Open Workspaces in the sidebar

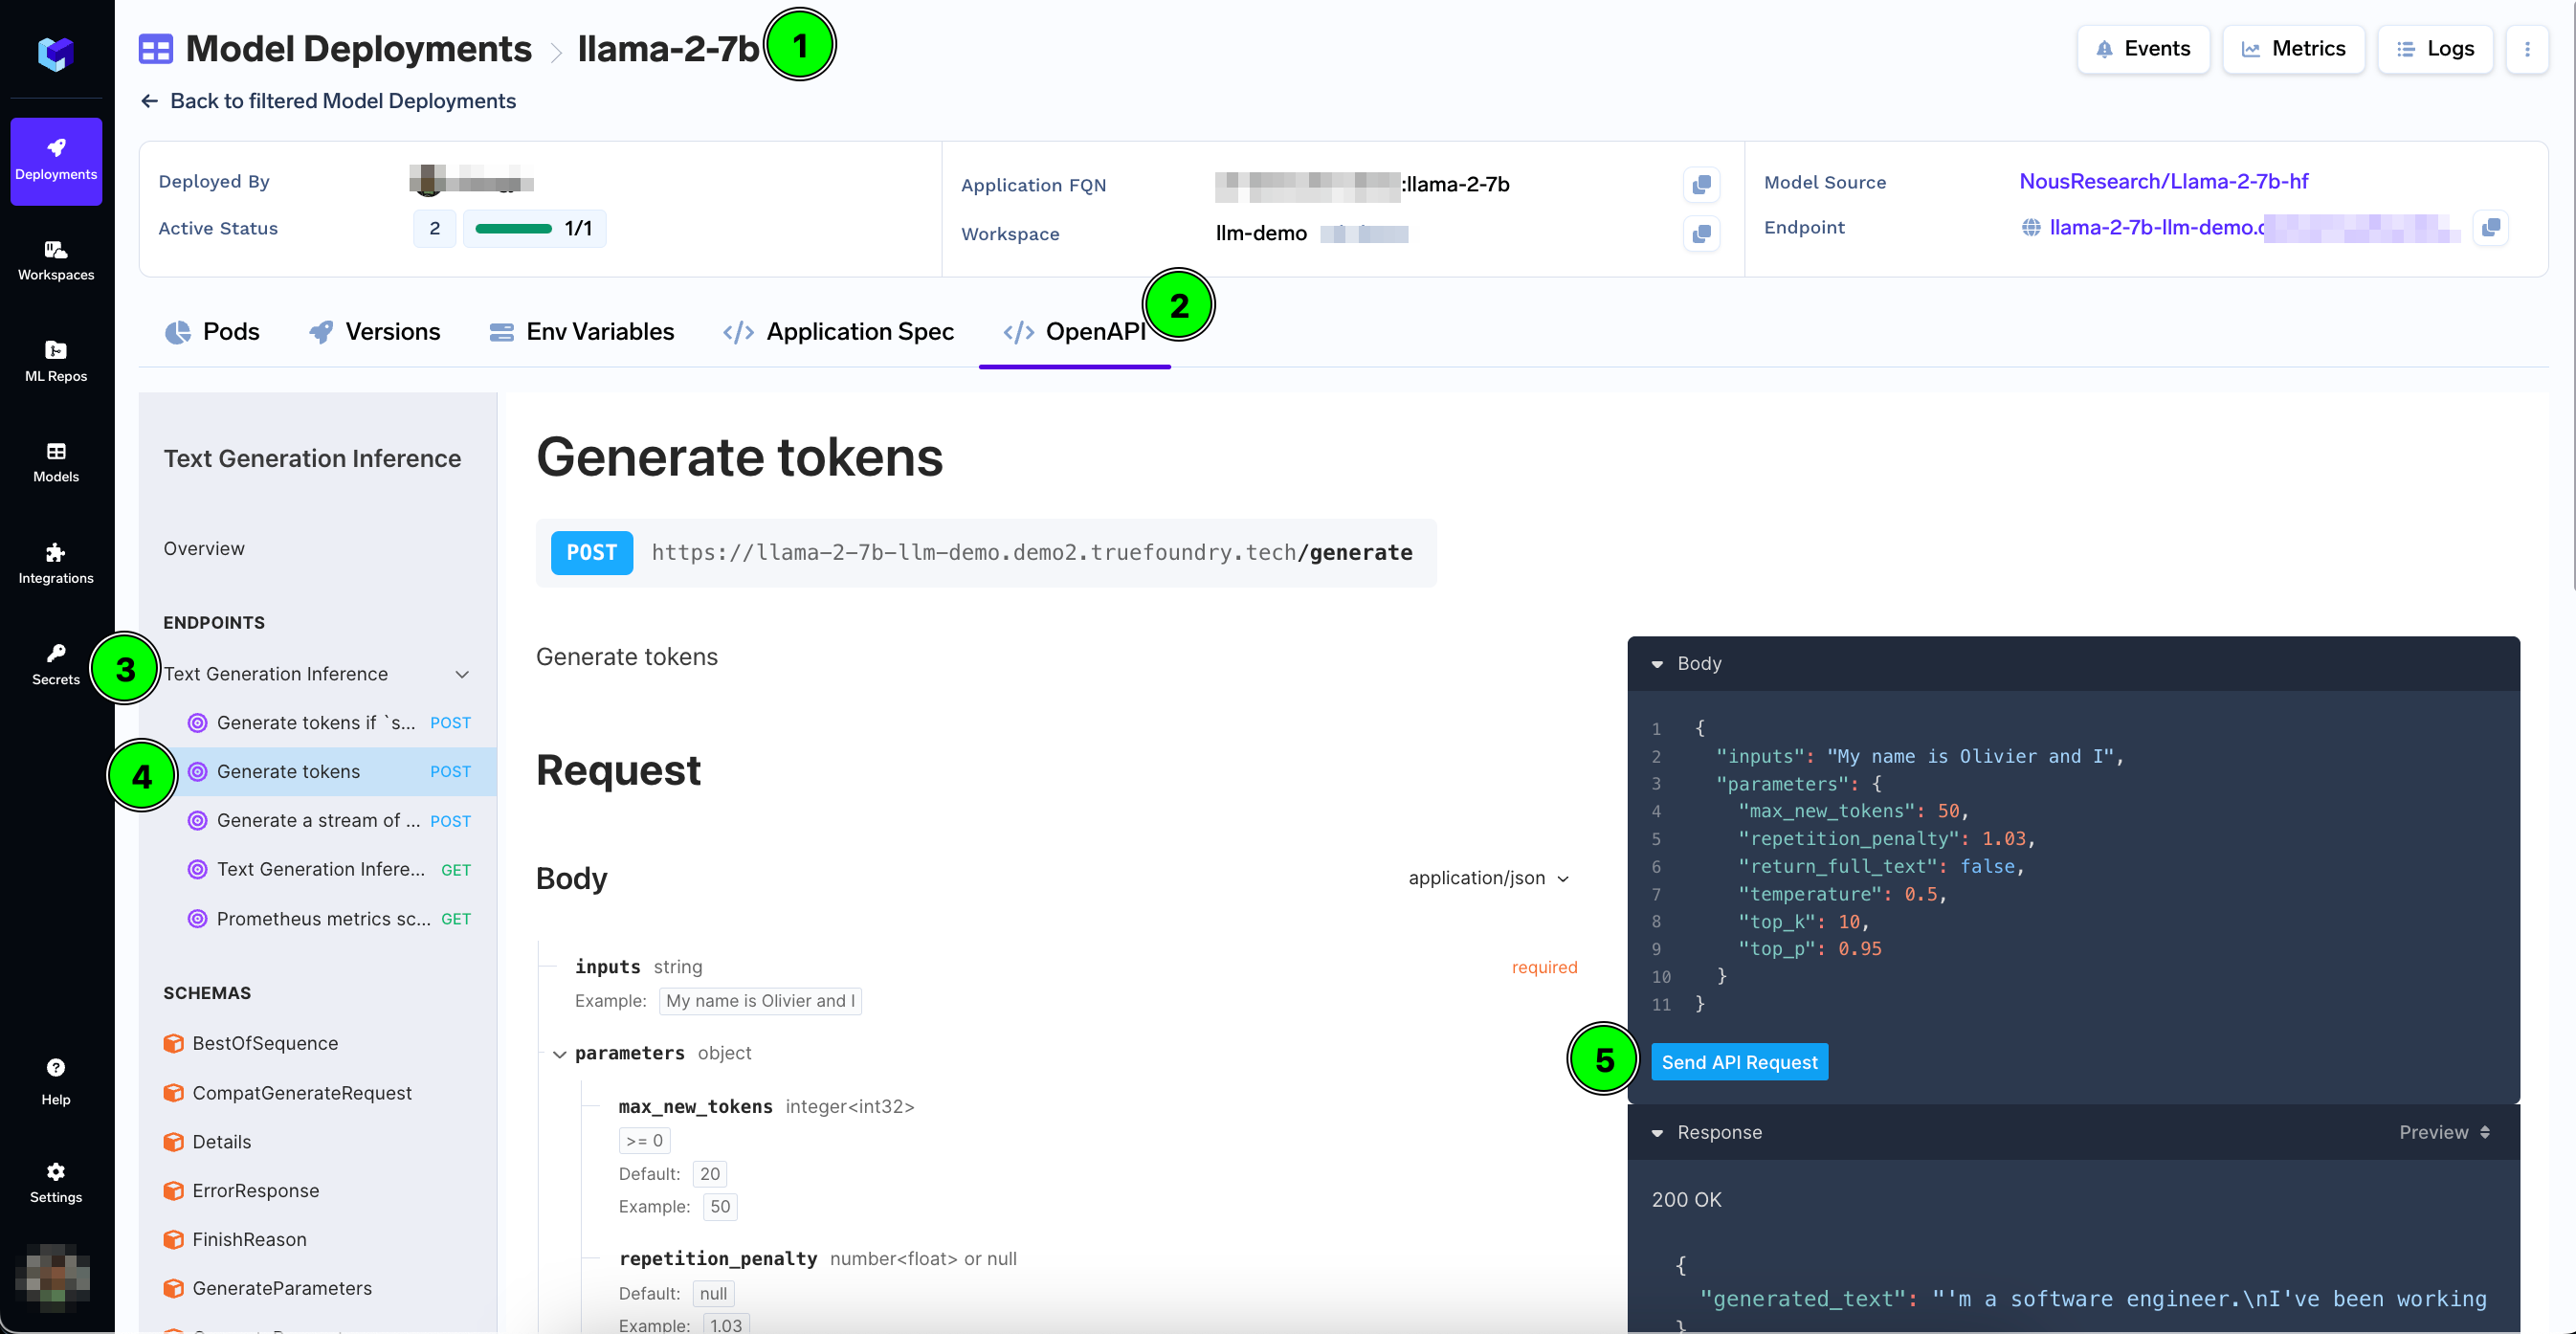coord(56,260)
